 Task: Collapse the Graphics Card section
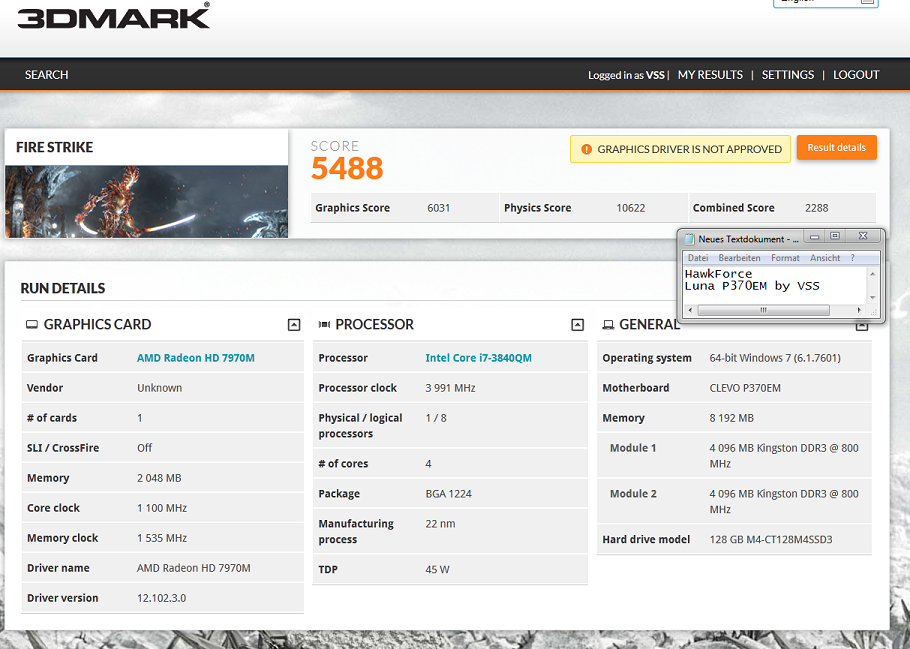[294, 324]
